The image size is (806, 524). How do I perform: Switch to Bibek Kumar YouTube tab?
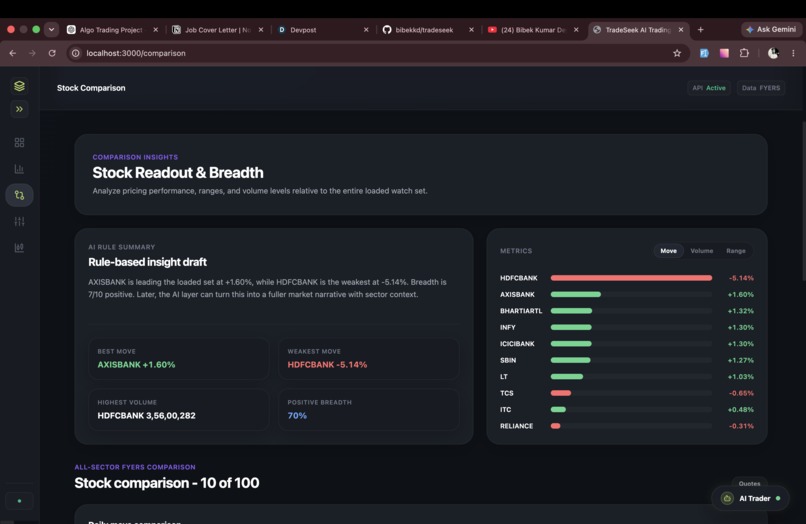coord(534,30)
